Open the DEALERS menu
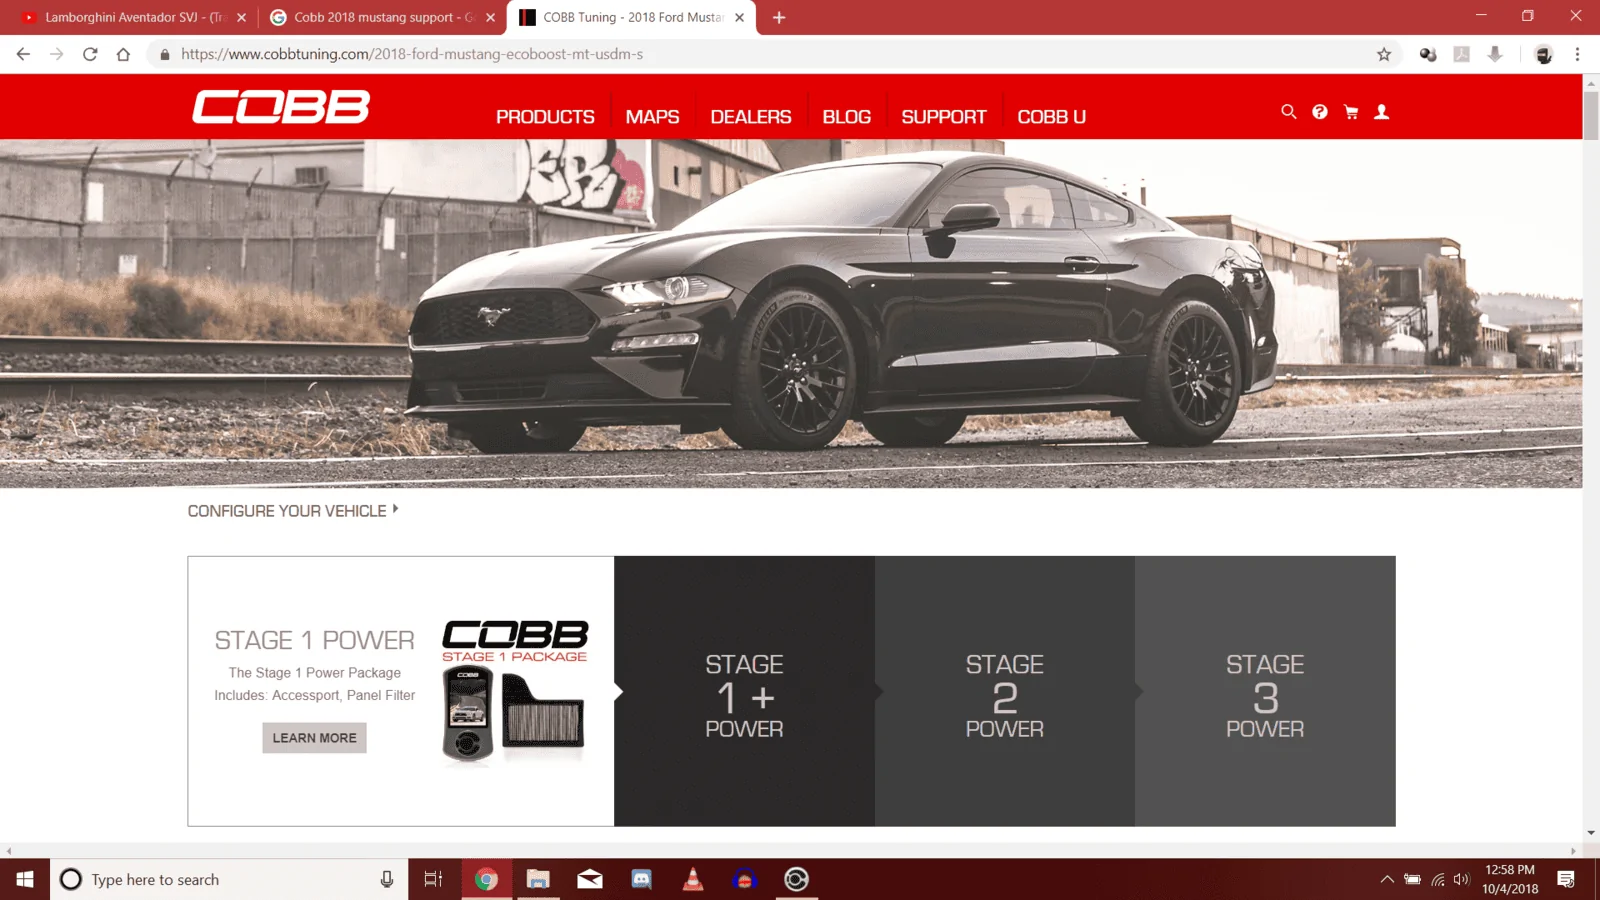 (x=751, y=117)
